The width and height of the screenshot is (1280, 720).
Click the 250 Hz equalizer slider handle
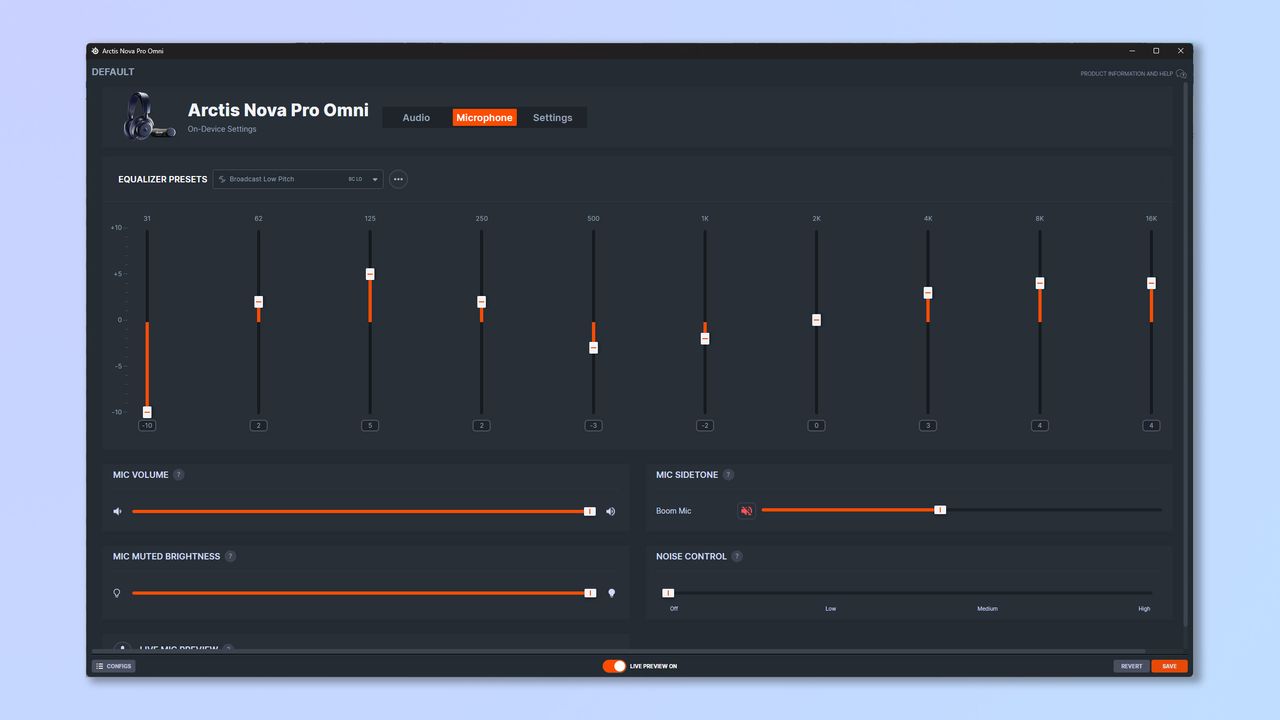coord(481,302)
